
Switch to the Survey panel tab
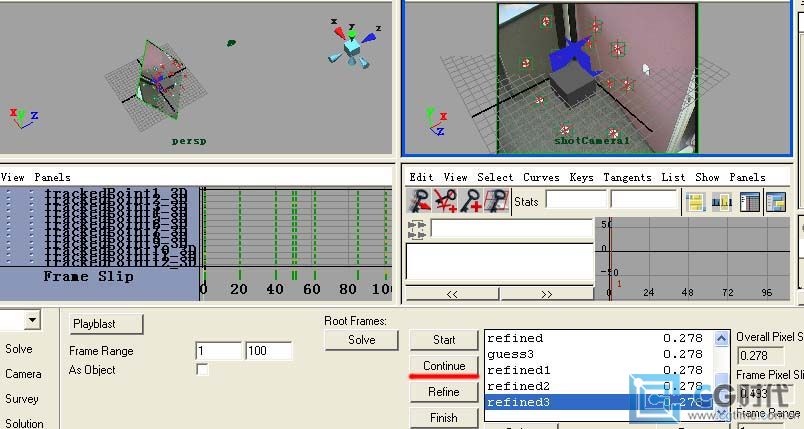click(22, 399)
